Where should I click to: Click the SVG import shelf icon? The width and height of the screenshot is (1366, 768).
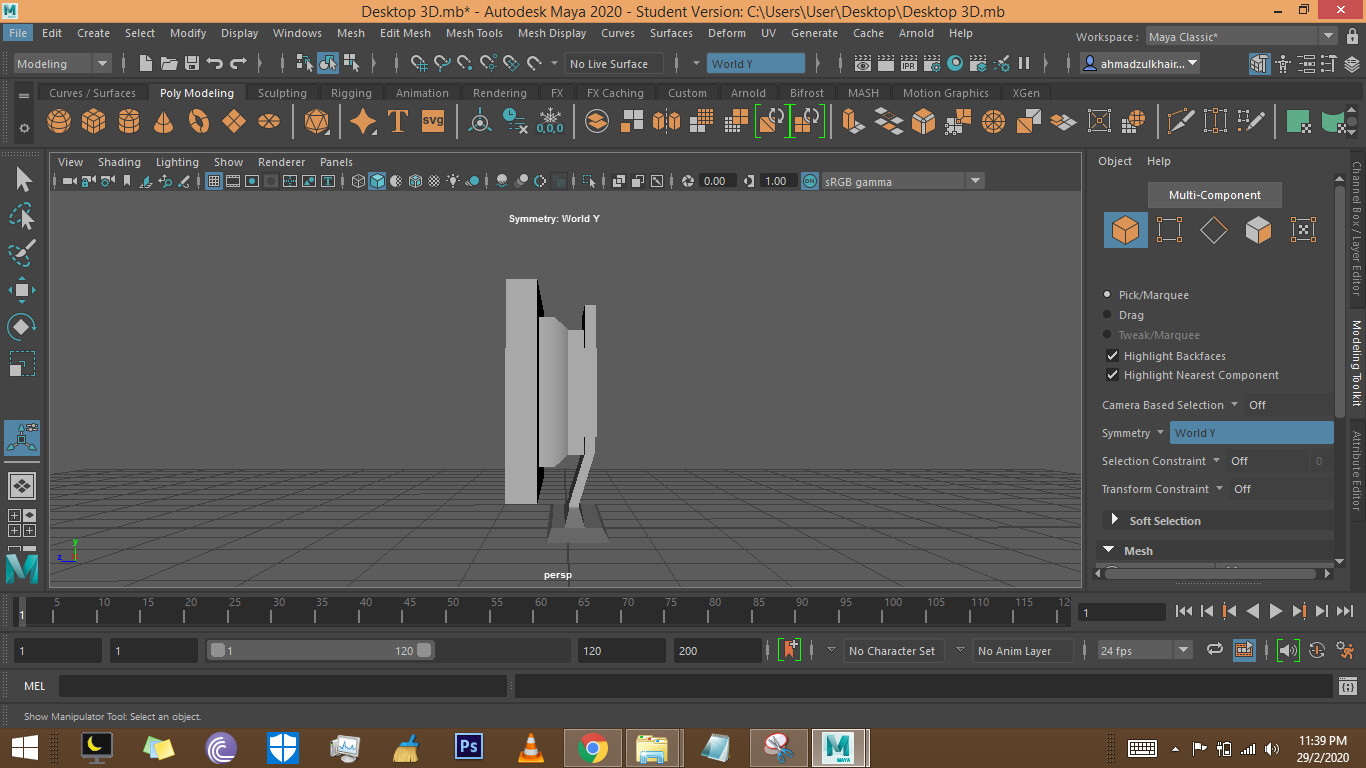[432, 122]
